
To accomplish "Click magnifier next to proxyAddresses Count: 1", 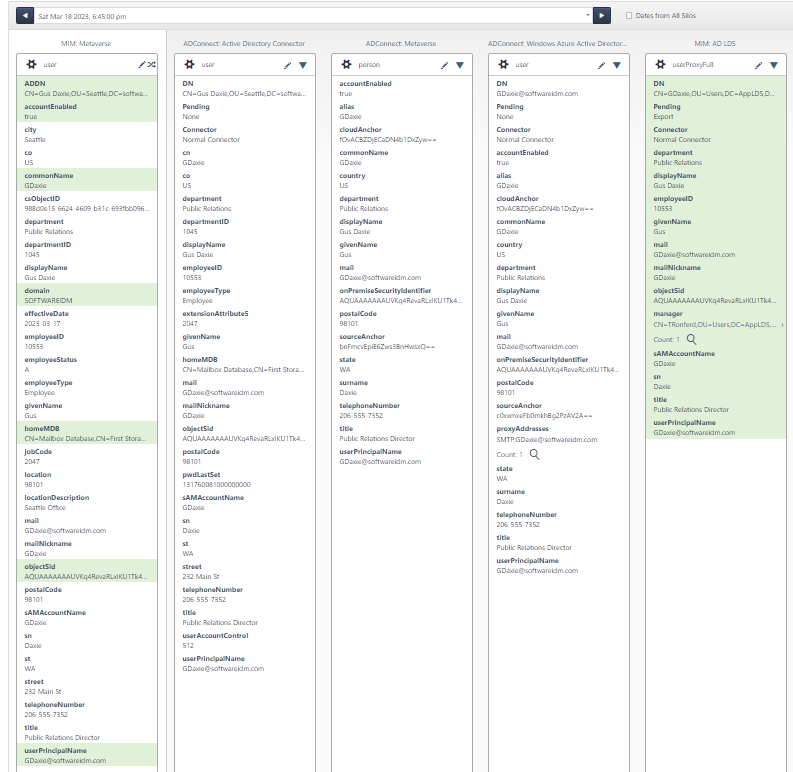I will [535, 454].
